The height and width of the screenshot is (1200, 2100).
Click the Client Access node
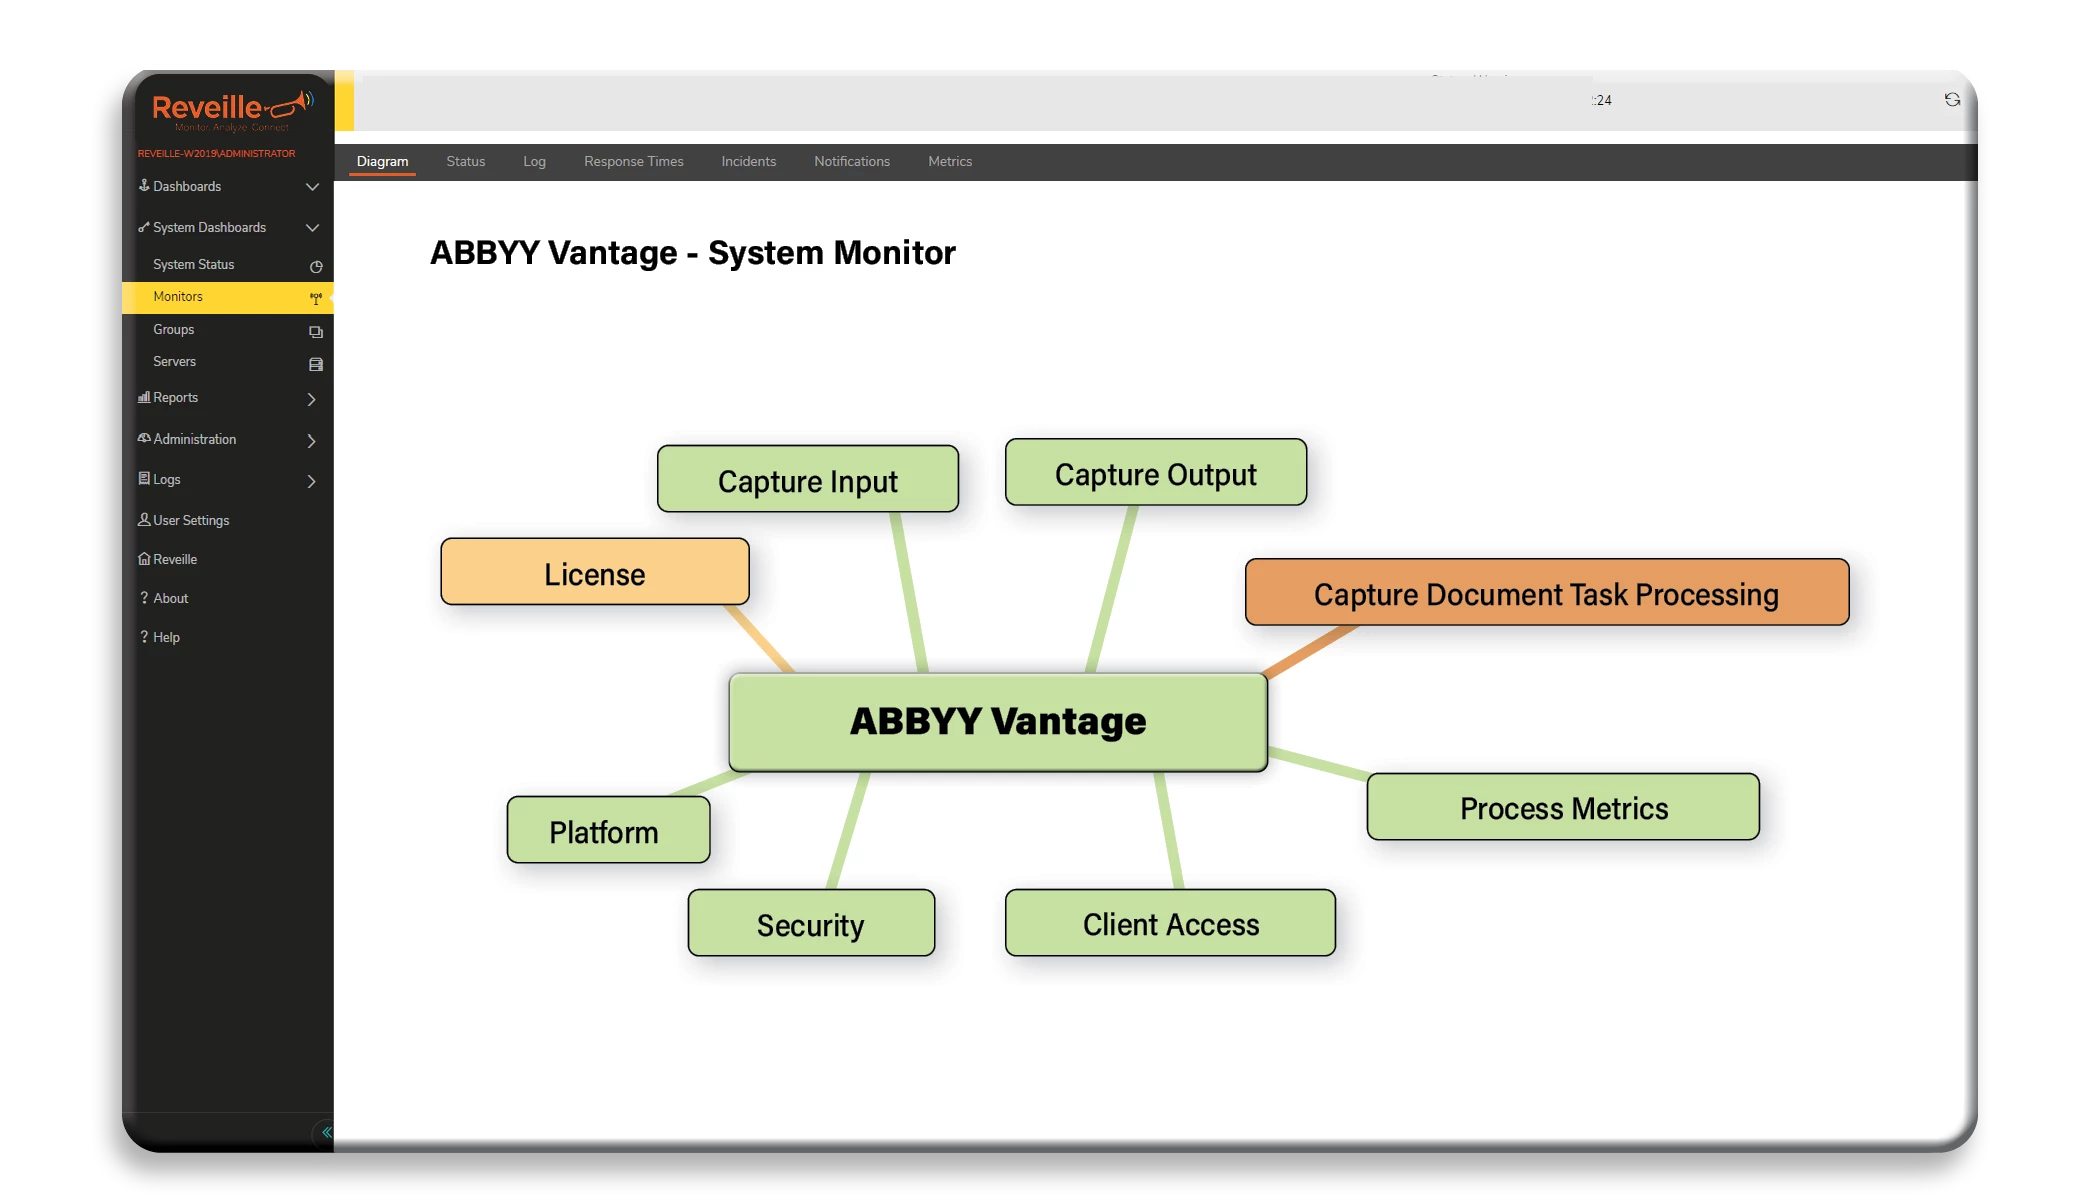pyautogui.click(x=1170, y=923)
